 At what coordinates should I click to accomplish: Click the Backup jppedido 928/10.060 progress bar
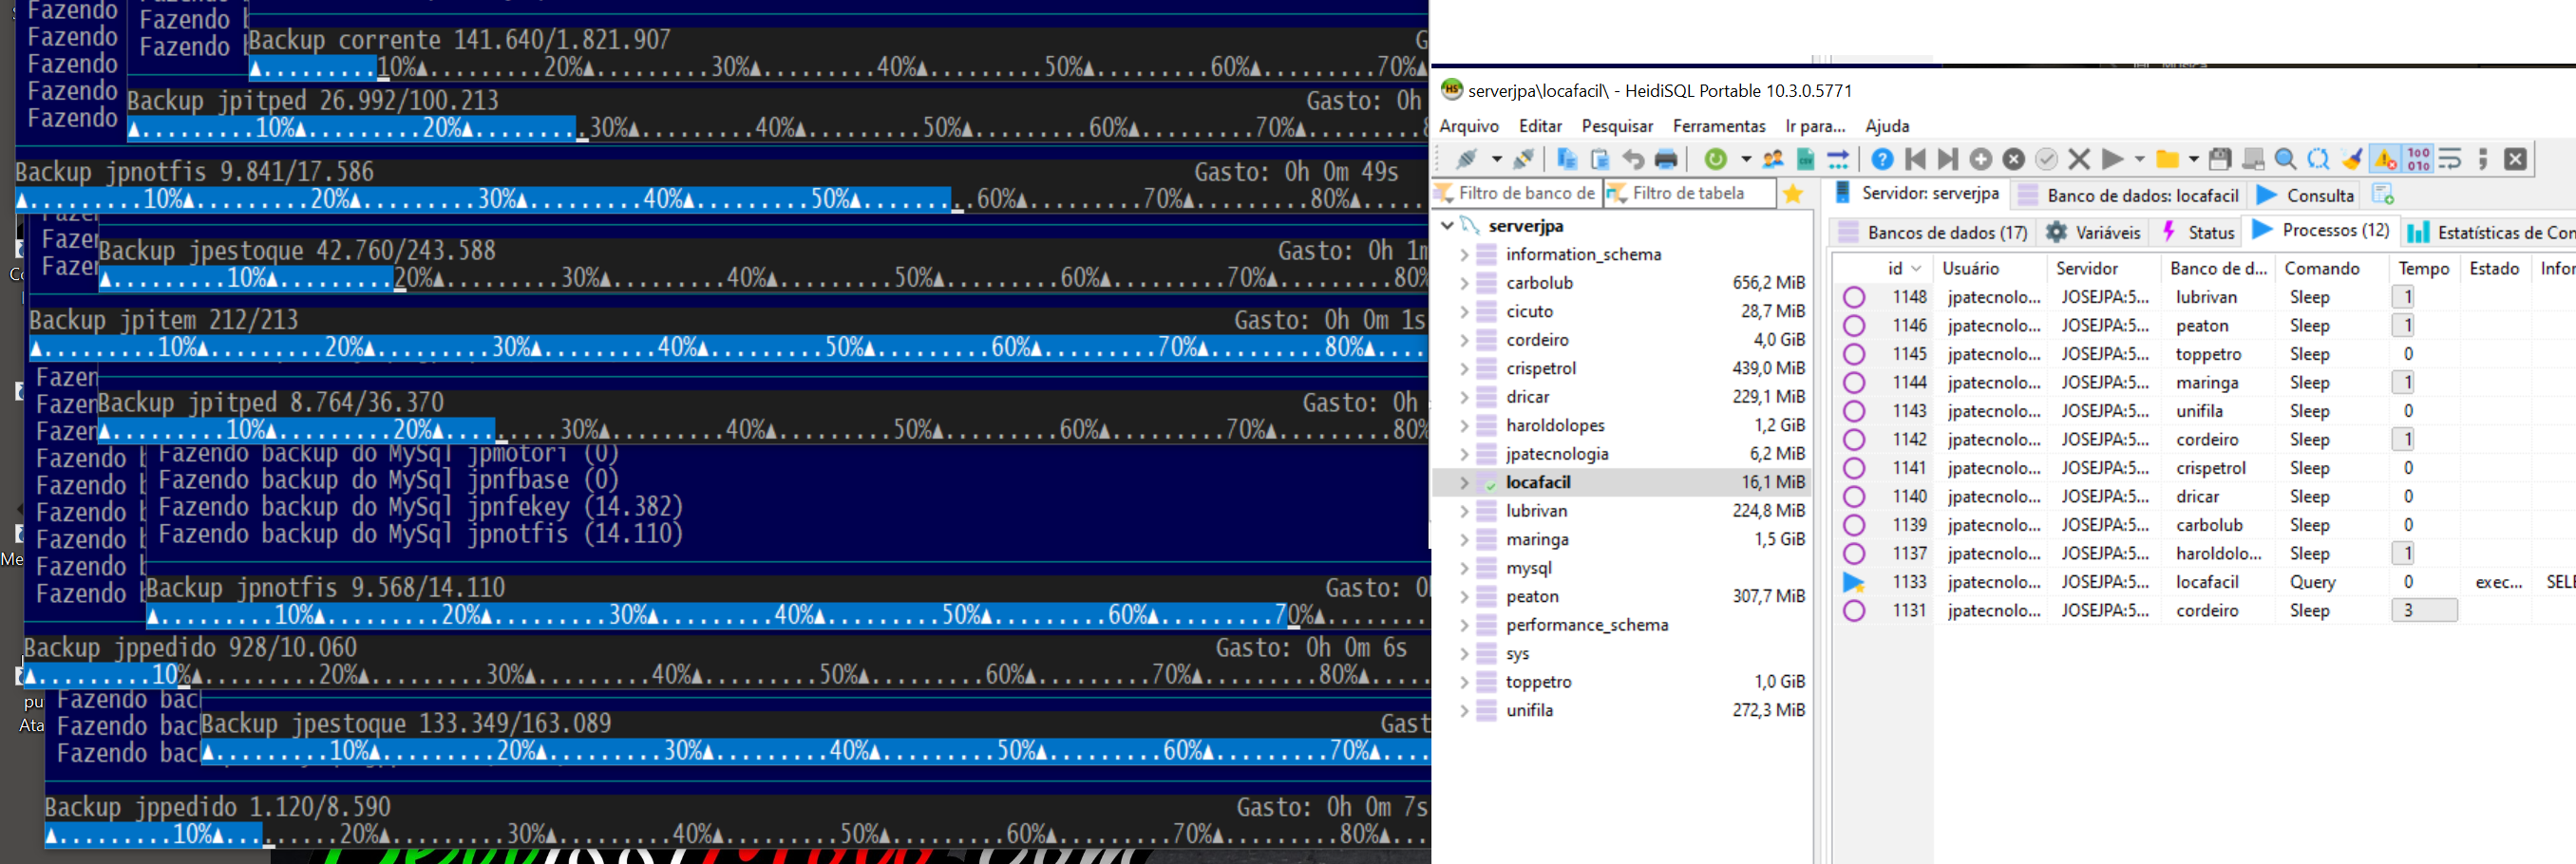[x=726, y=675]
